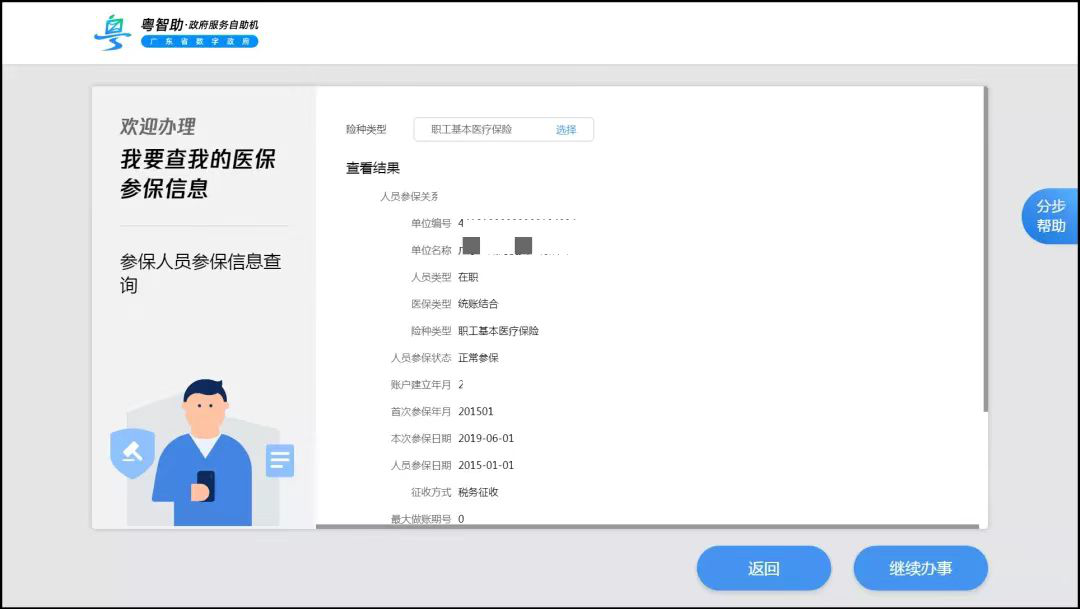
Task: Click the gavel shield icon in illustration
Action: (x=132, y=453)
